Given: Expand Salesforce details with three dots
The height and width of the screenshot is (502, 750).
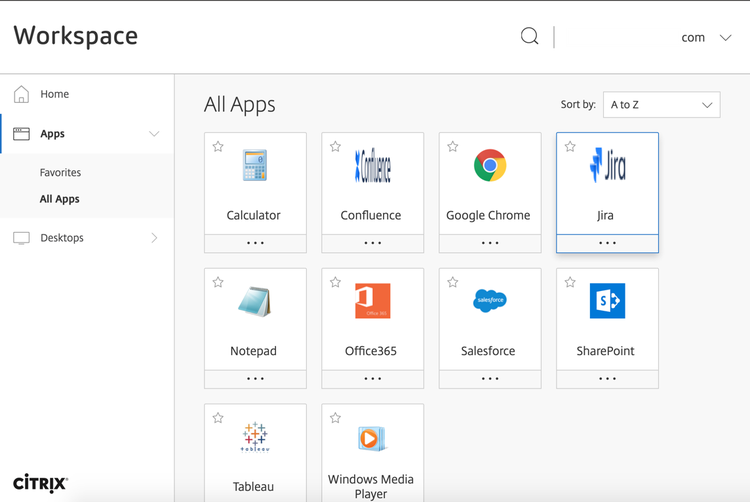Looking at the screenshot, I should click(490, 379).
